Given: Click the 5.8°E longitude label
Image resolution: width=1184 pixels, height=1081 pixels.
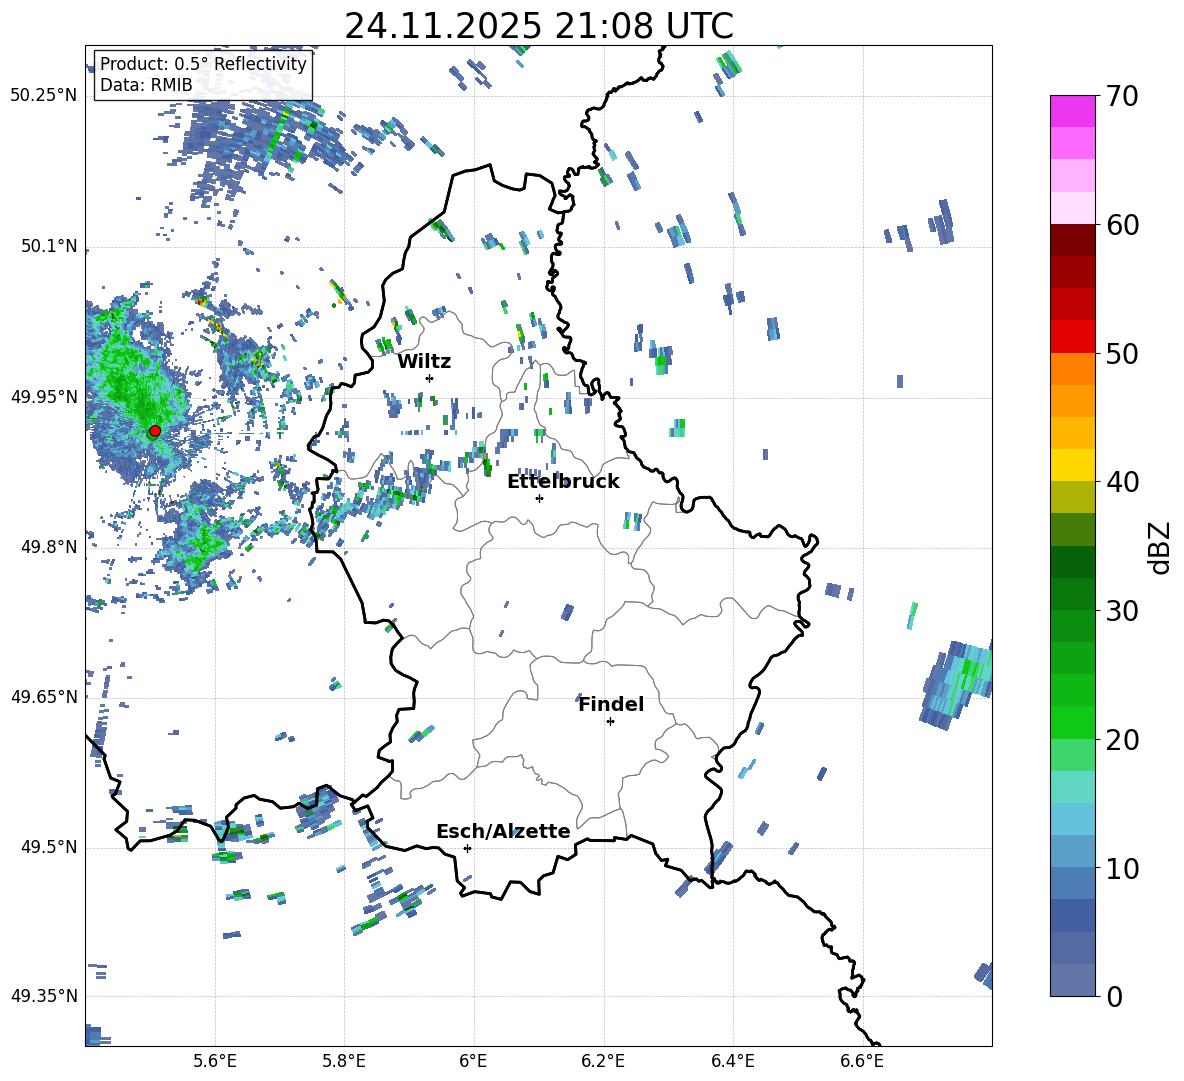Looking at the screenshot, I should (344, 1061).
